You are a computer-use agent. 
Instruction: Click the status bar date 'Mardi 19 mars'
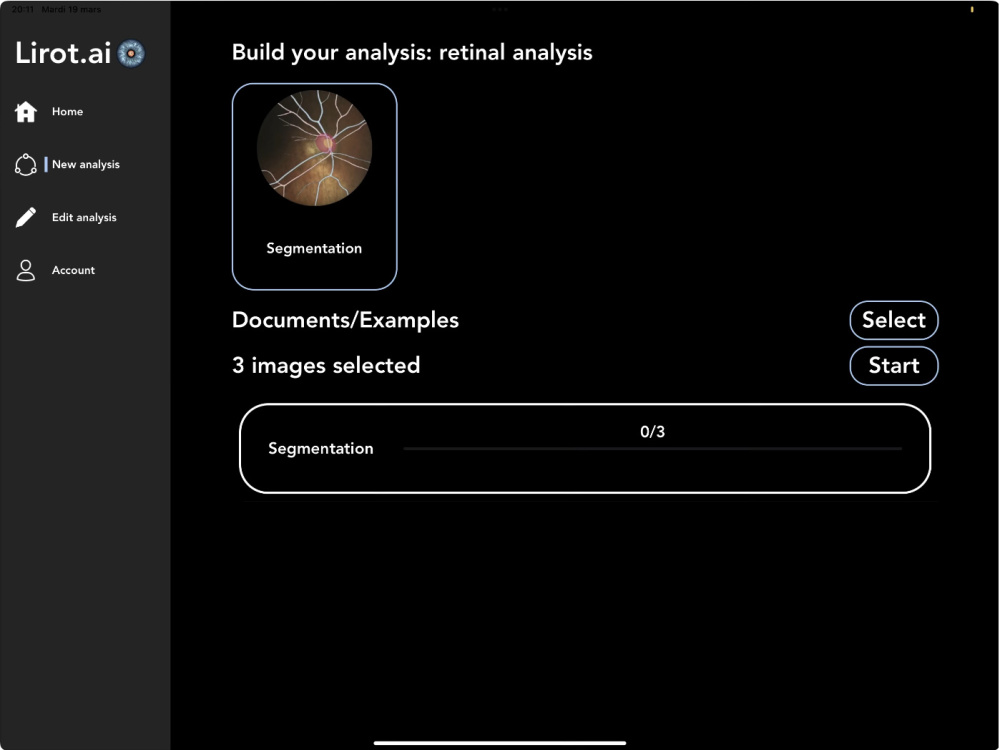tap(71, 10)
